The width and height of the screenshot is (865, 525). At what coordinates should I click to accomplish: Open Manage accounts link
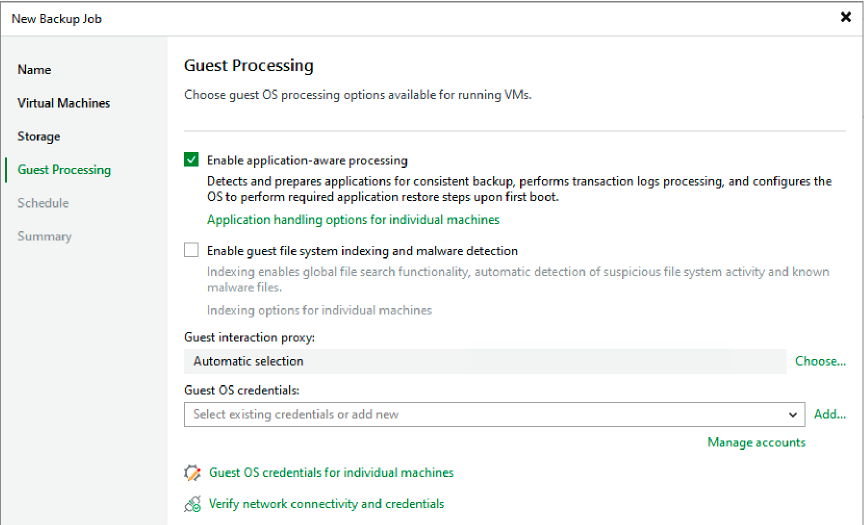click(756, 442)
